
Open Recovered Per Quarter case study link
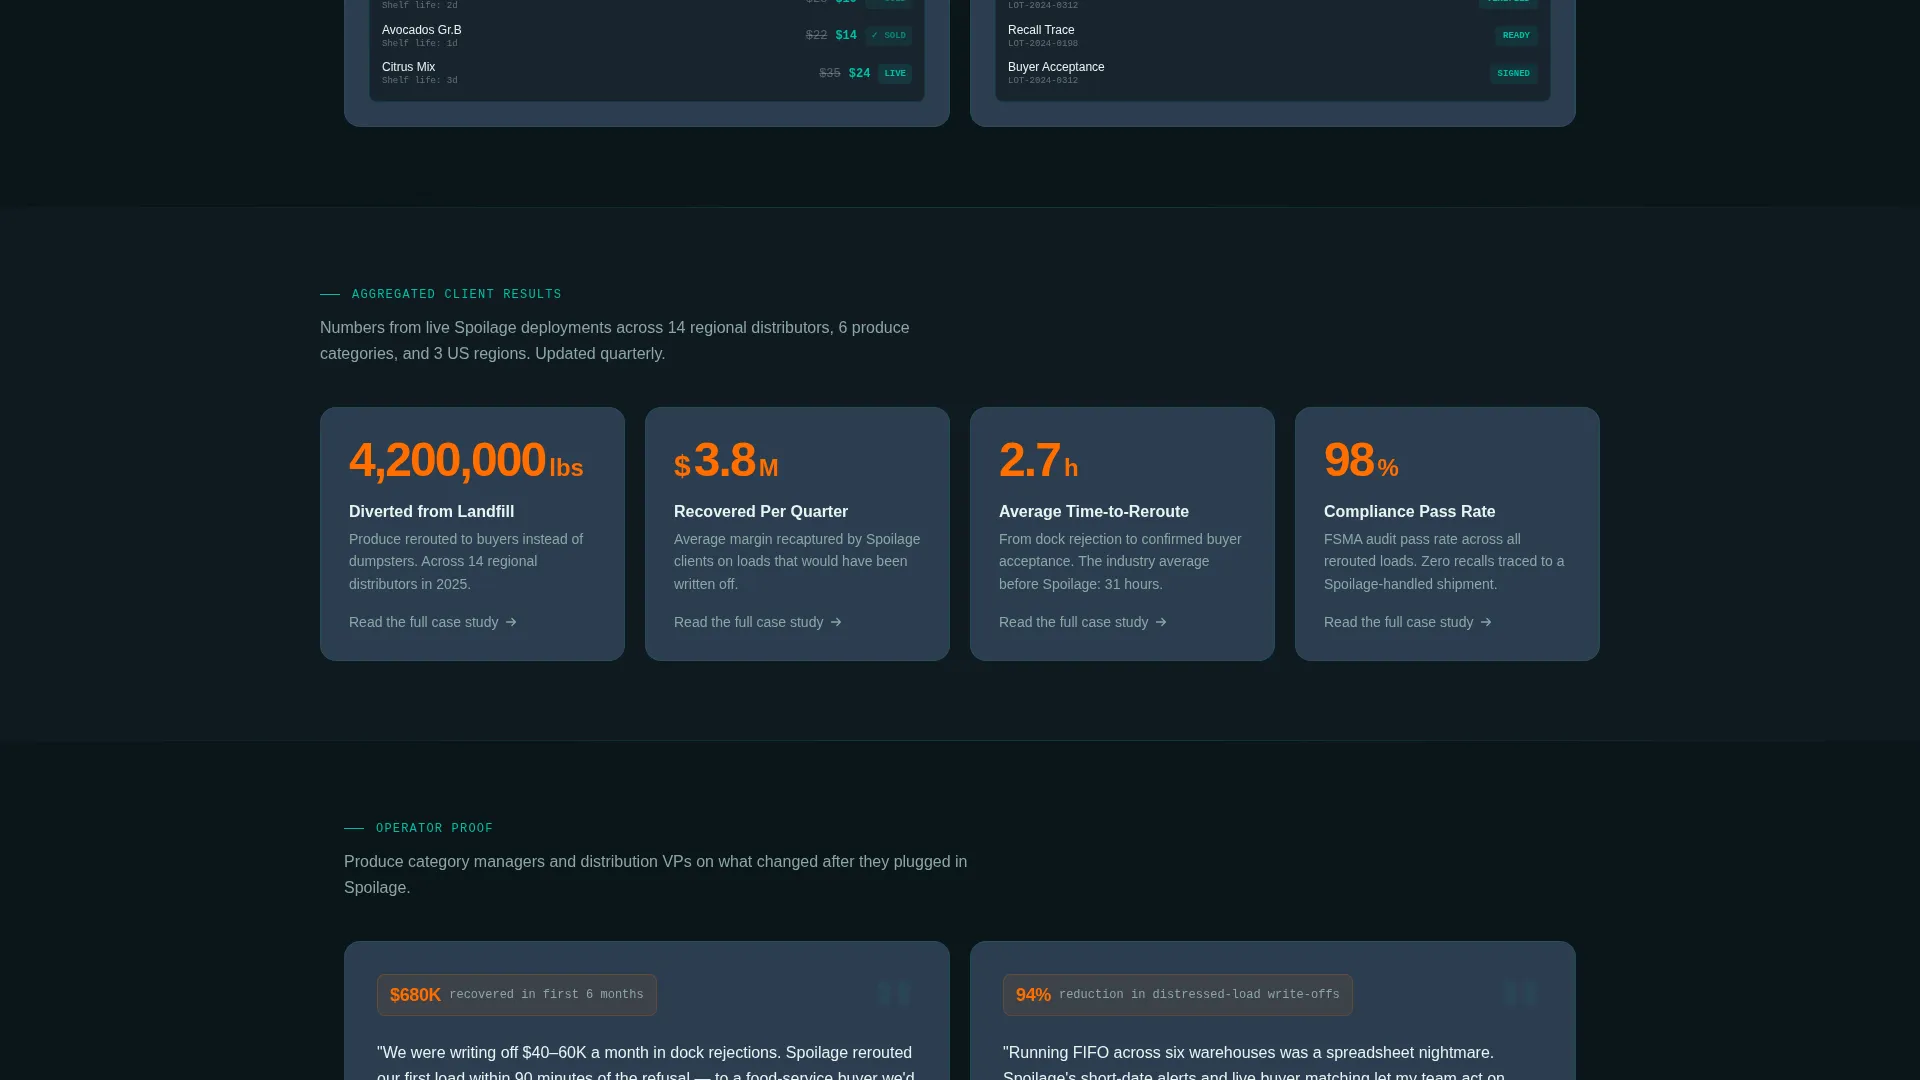tap(757, 622)
